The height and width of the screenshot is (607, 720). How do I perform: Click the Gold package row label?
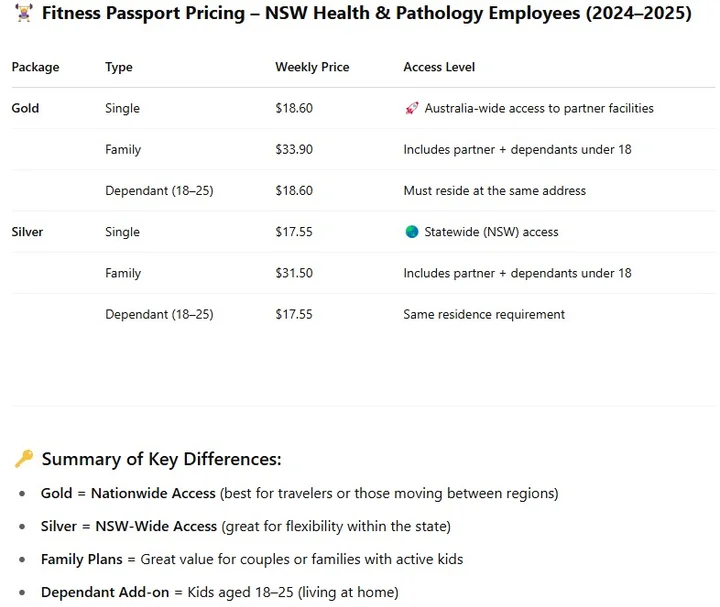(x=25, y=108)
